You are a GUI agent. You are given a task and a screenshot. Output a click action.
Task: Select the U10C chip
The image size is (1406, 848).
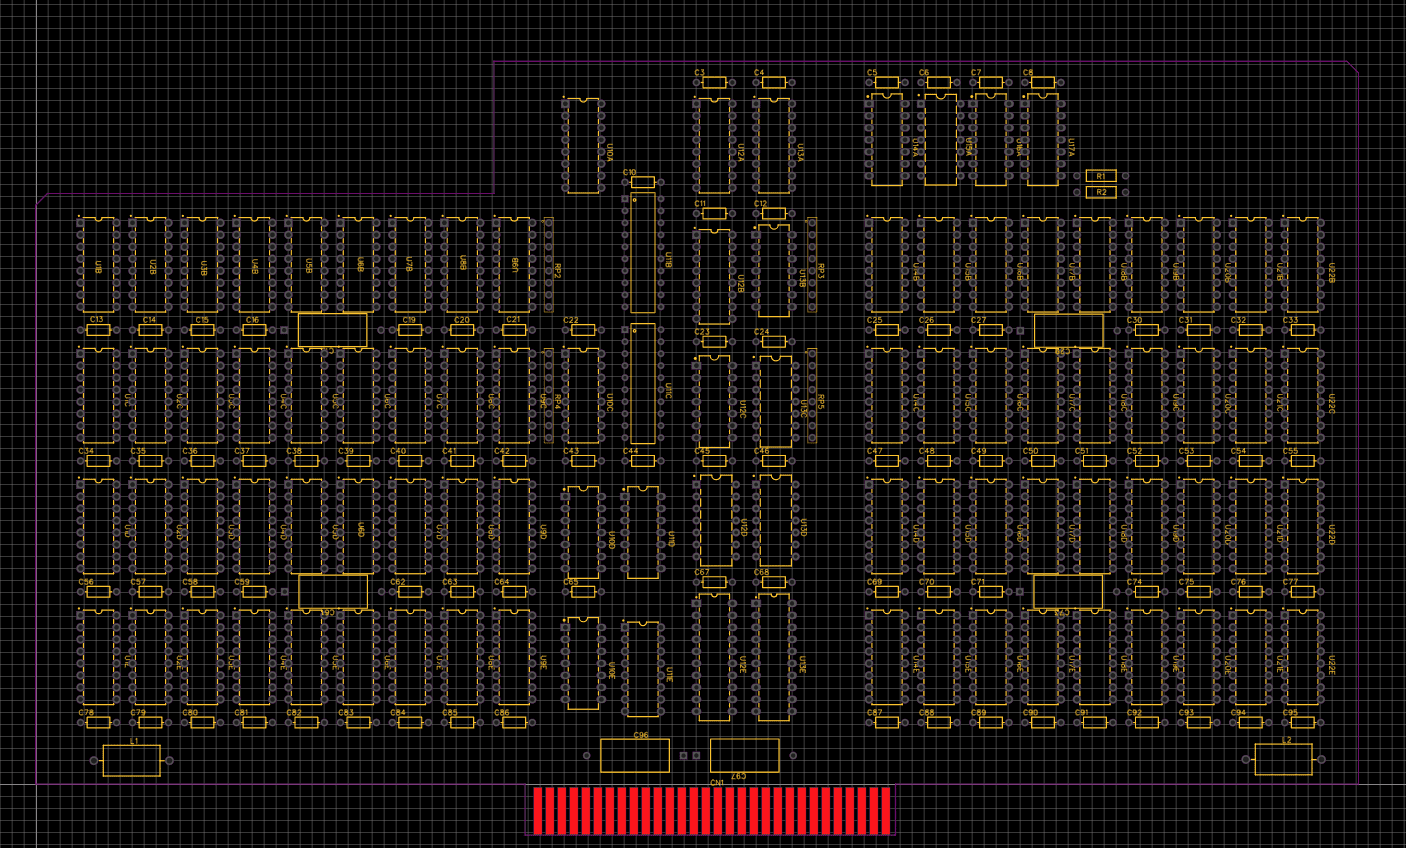click(x=583, y=396)
